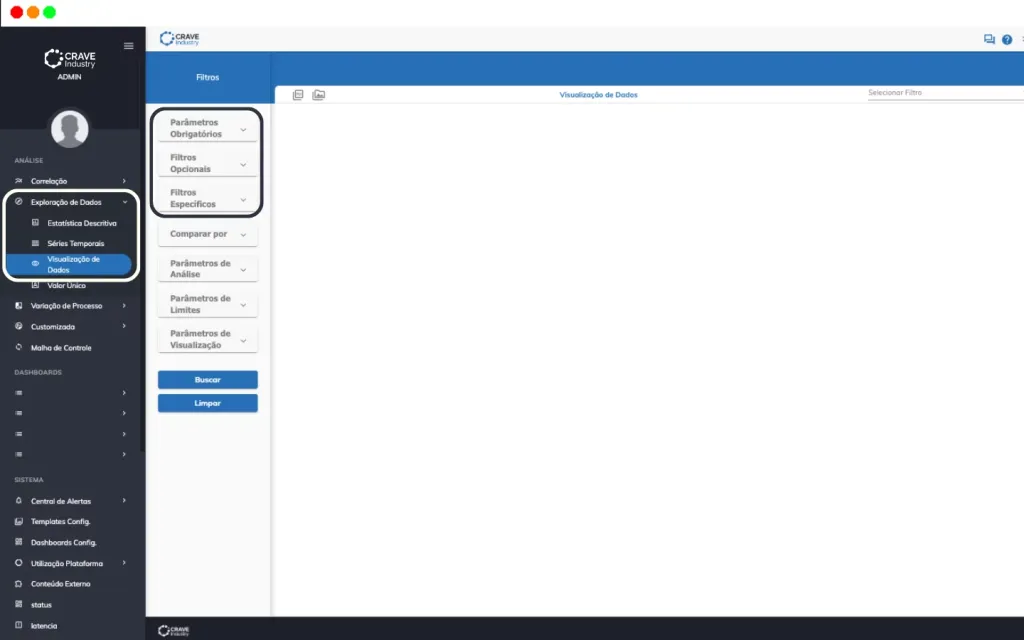Click the Crave Industry logo in sidebar
Screen dimensions: 1024x640
pyautogui.click(x=70, y=59)
